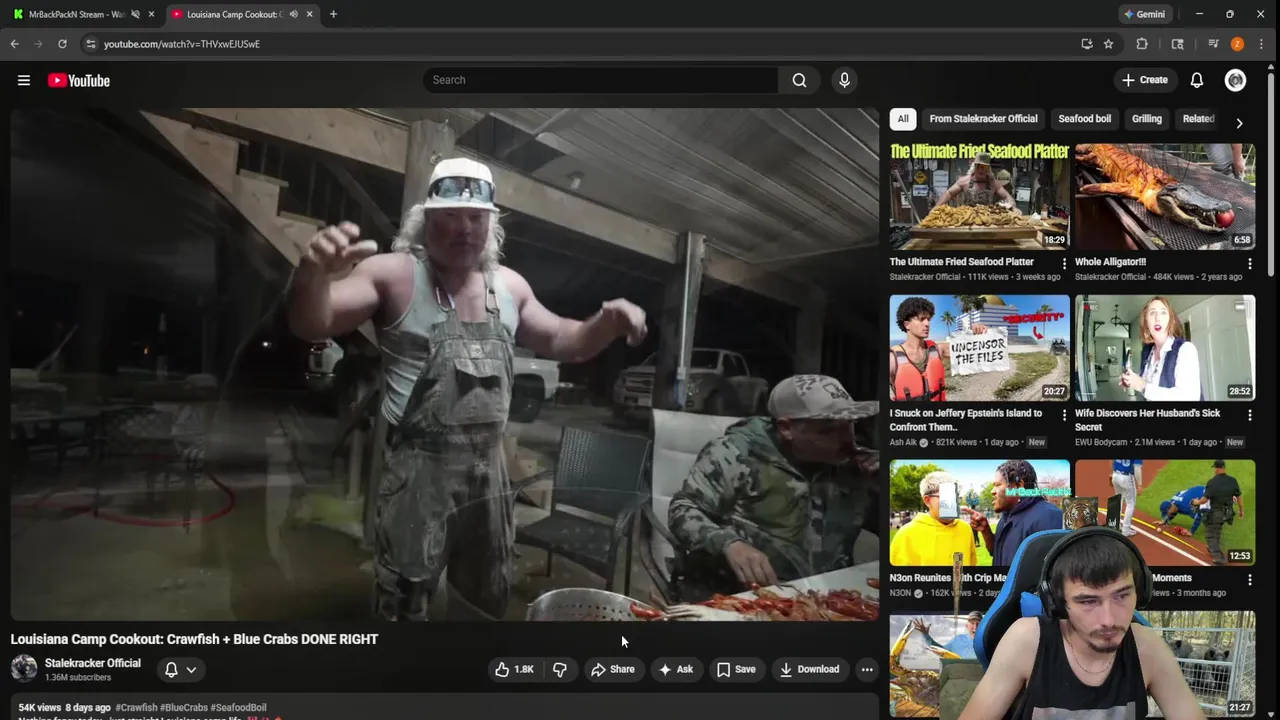Save the video to a playlist
The height and width of the screenshot is (720, 1280).
point(736,669)
